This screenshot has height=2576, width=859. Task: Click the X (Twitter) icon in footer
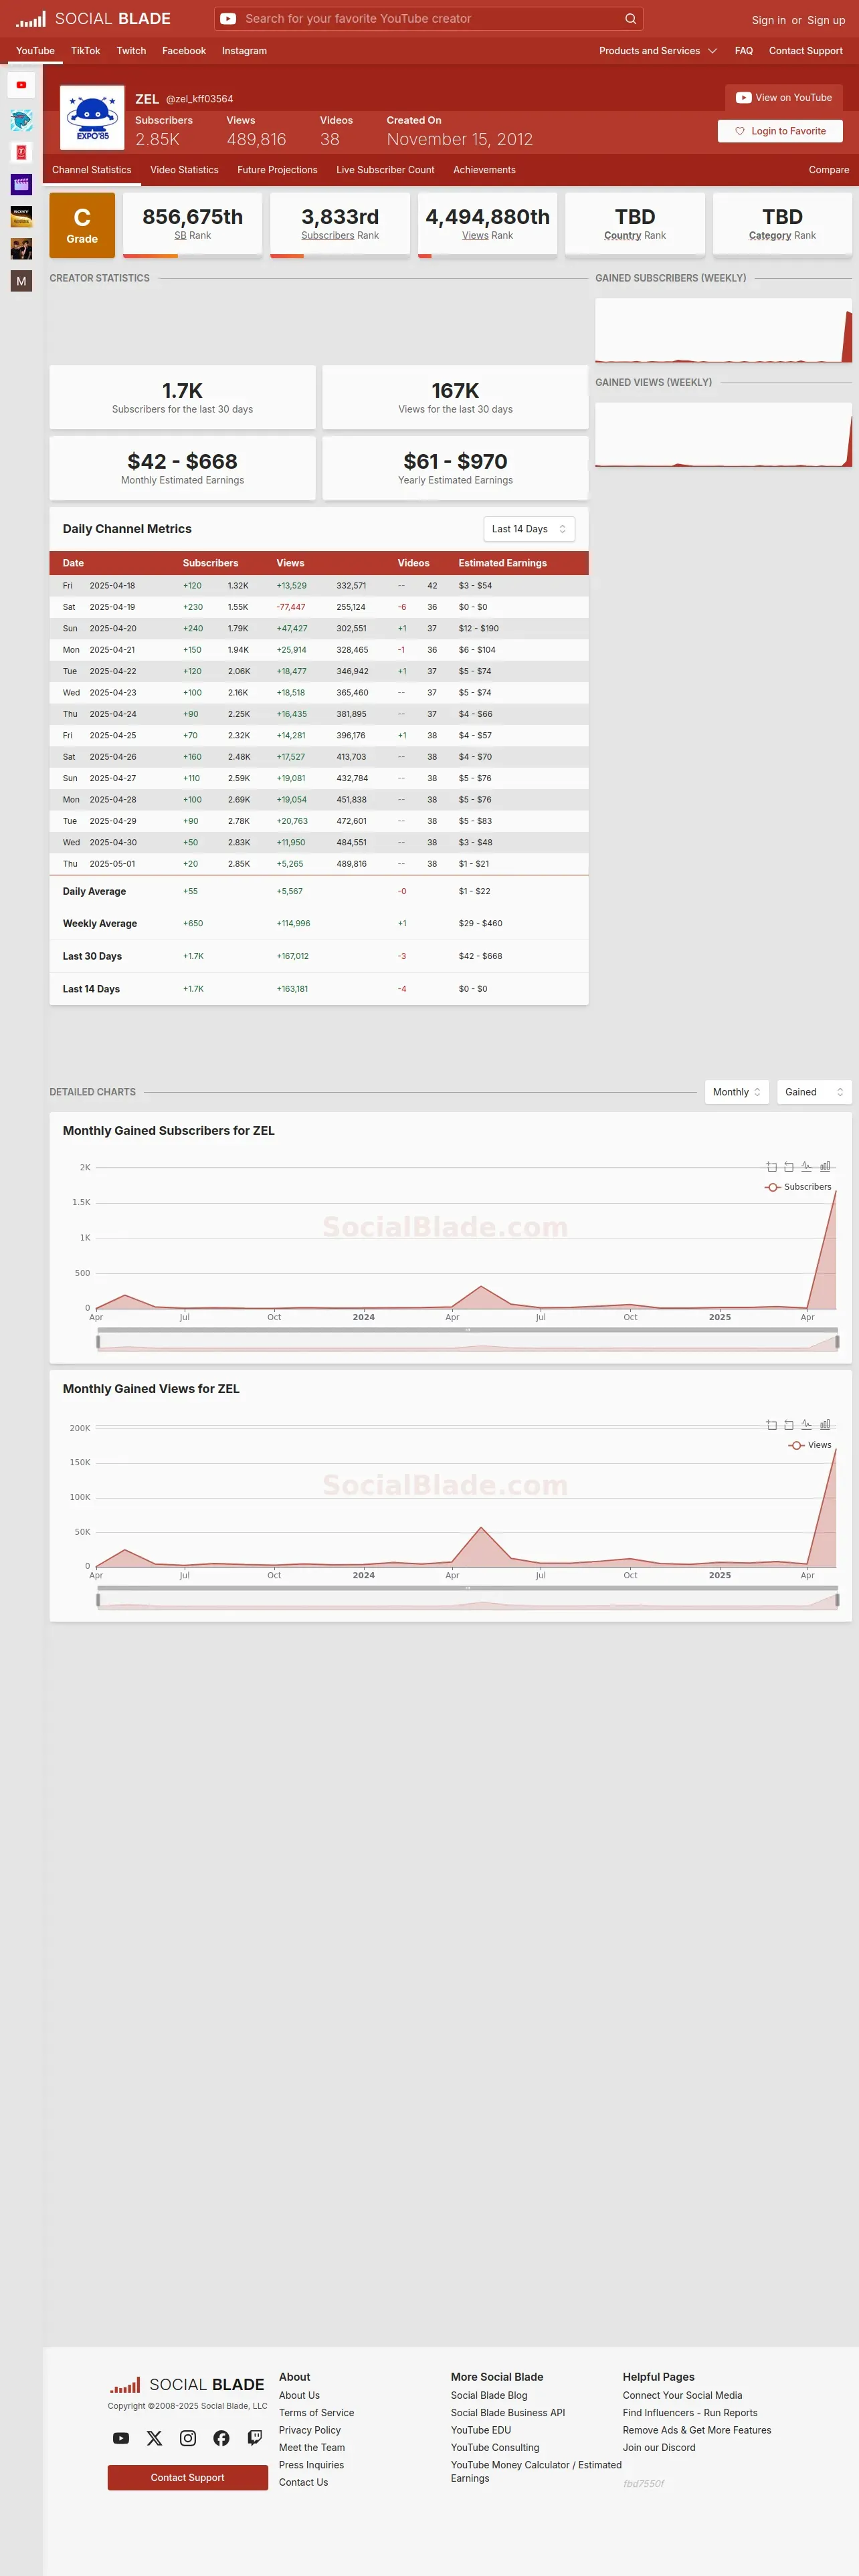154,2438
